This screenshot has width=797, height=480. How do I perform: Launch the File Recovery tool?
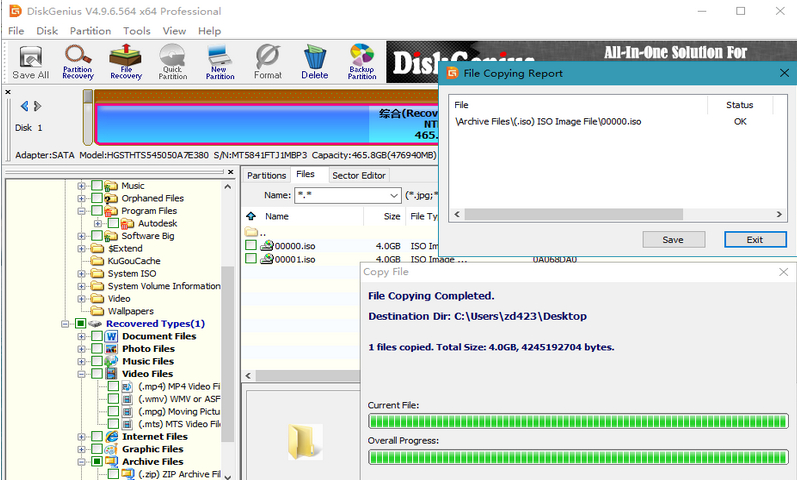pyautogui.click(x=126, y=62)
